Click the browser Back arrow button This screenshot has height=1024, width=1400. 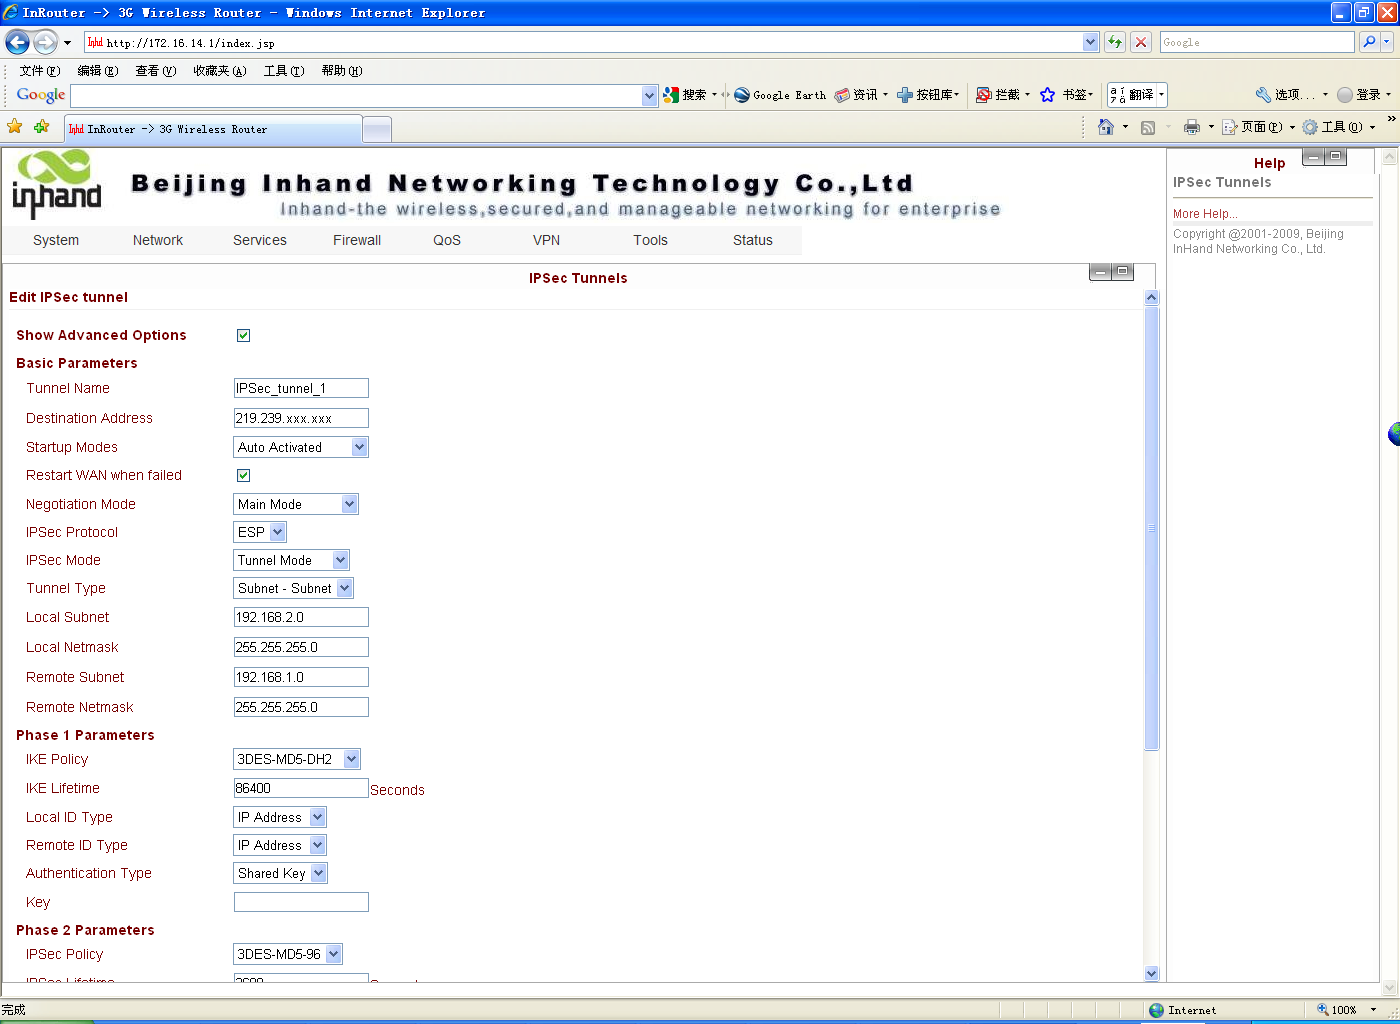(x=17, y=42)
